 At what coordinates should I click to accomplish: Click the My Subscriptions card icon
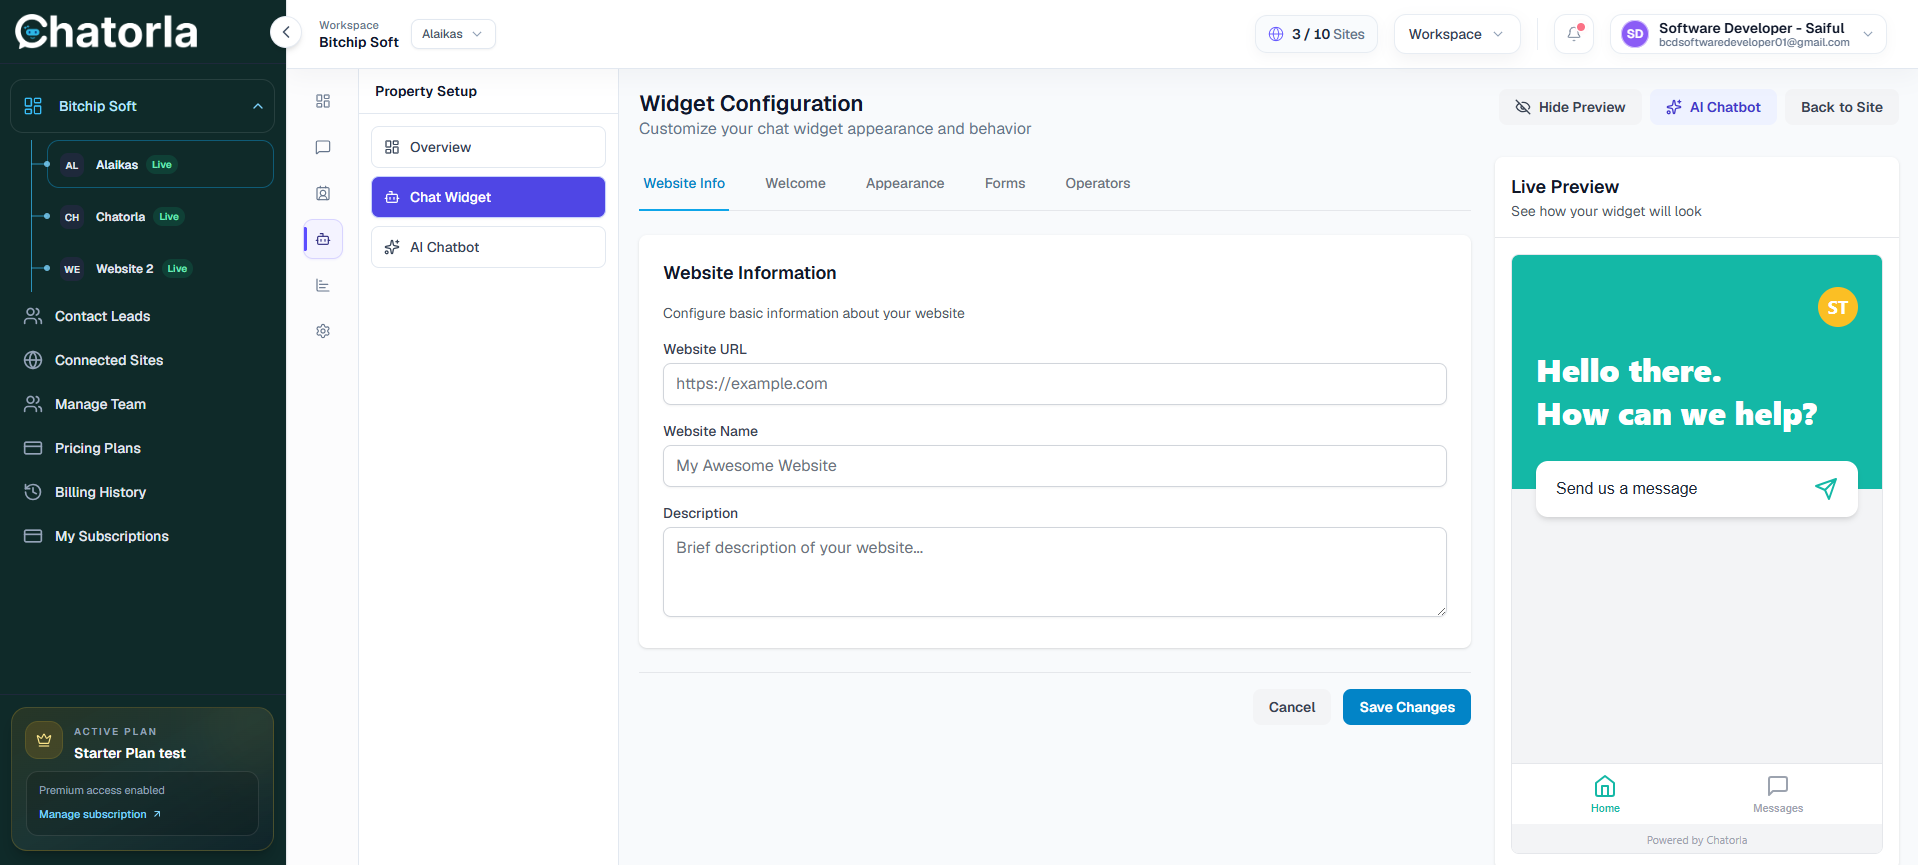tap(33, 536)
